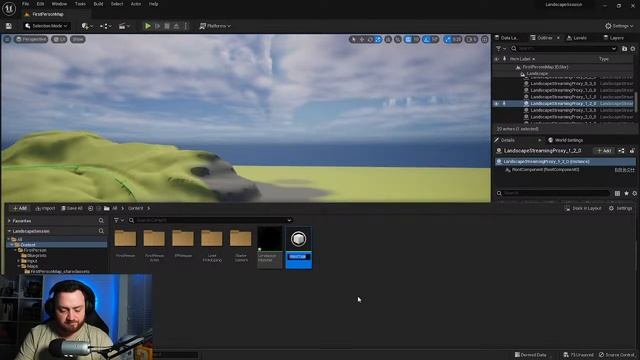Open the Select menu
Screen dimensions: 640x360
(x=117, y=4)
